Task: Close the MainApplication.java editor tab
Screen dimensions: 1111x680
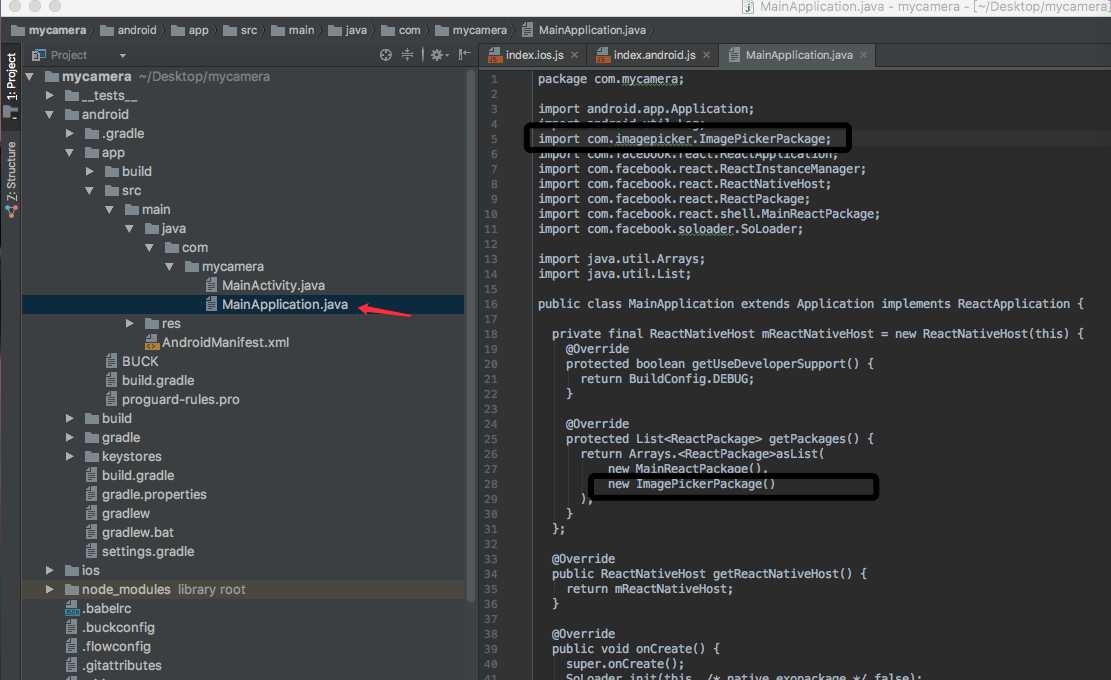Action: tap(862, 55)
